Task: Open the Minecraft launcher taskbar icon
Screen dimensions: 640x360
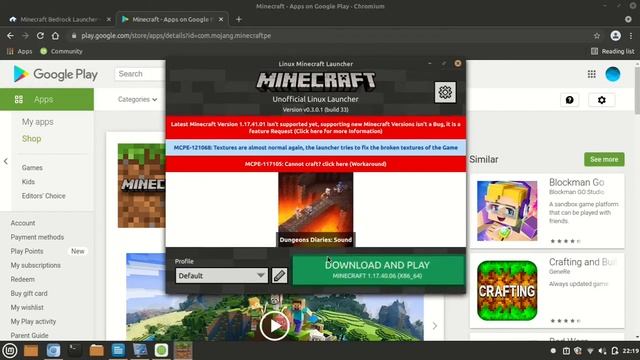Action: pos(183,350)
